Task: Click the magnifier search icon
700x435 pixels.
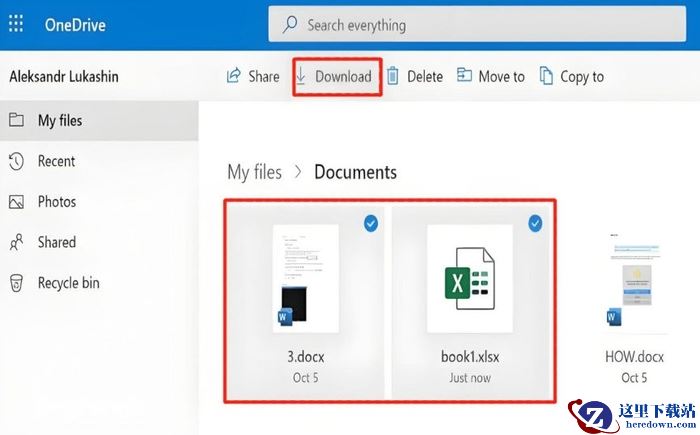Action: pos(290,24)
